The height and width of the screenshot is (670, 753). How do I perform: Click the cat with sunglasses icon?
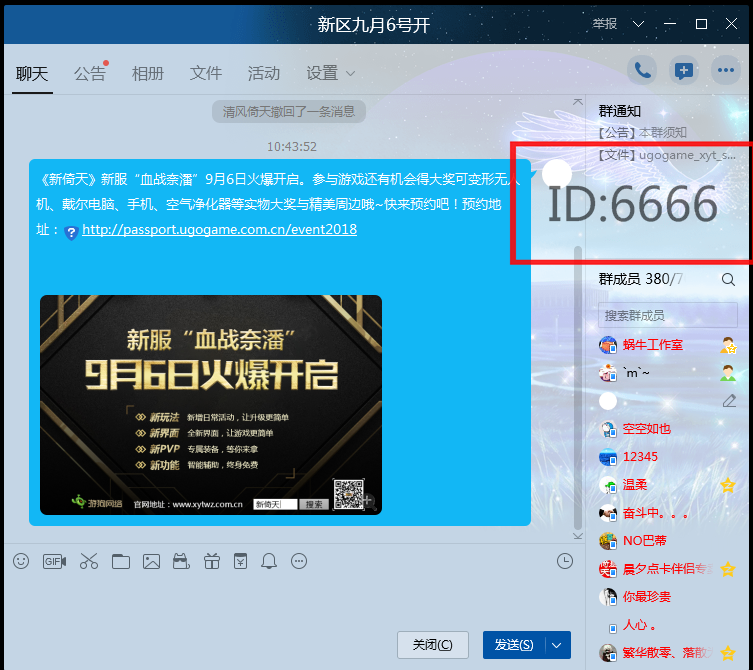click(181, 561)
